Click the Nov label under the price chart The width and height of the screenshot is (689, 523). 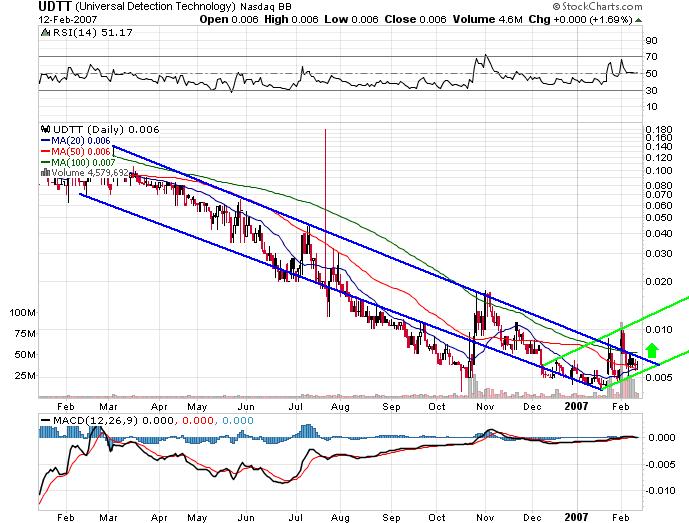coord(485,407)
